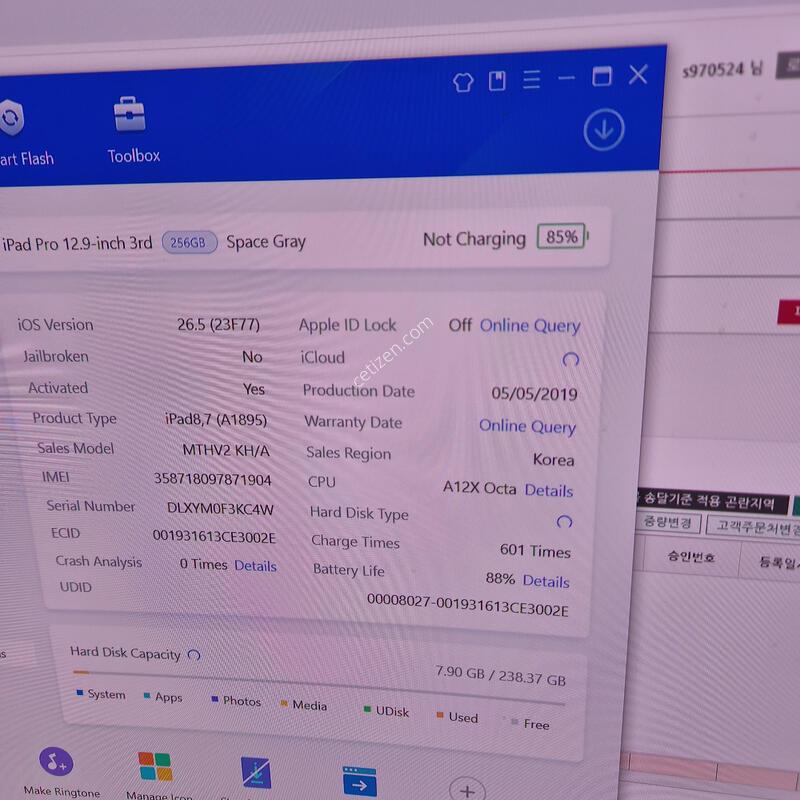Click the Apps legend swatch
The image size is (800, 800).
tap(147, 696)
